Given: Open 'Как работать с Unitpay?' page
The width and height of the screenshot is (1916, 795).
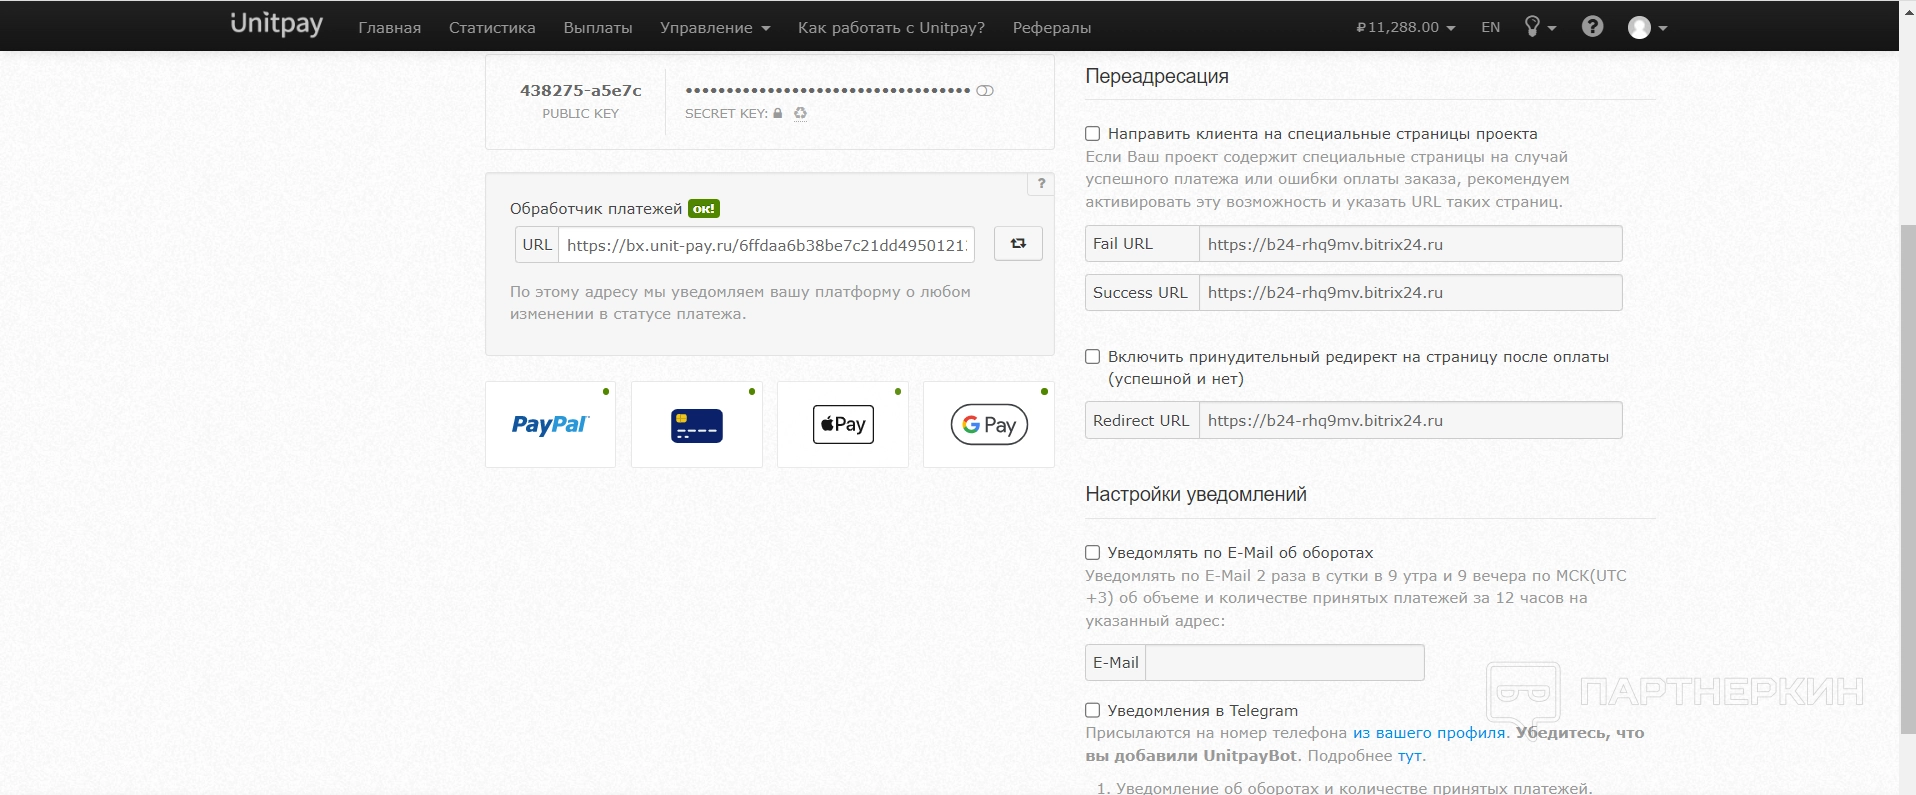Looking at the screenshot, I should coord(891,28).
